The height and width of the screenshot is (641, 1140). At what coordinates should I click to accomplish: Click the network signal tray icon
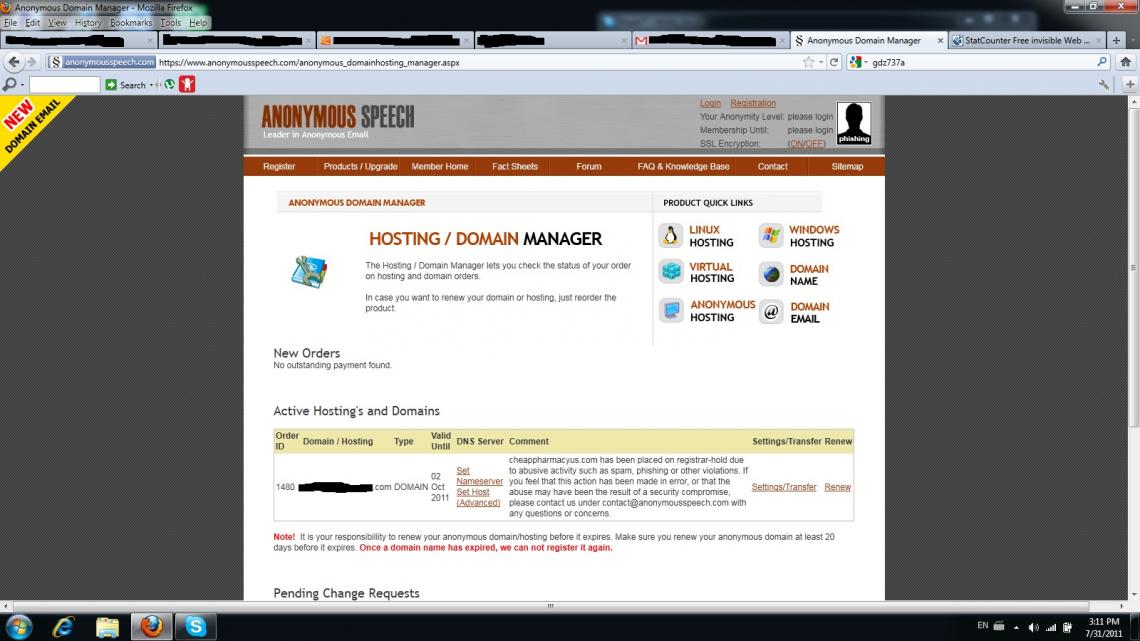1051,627
